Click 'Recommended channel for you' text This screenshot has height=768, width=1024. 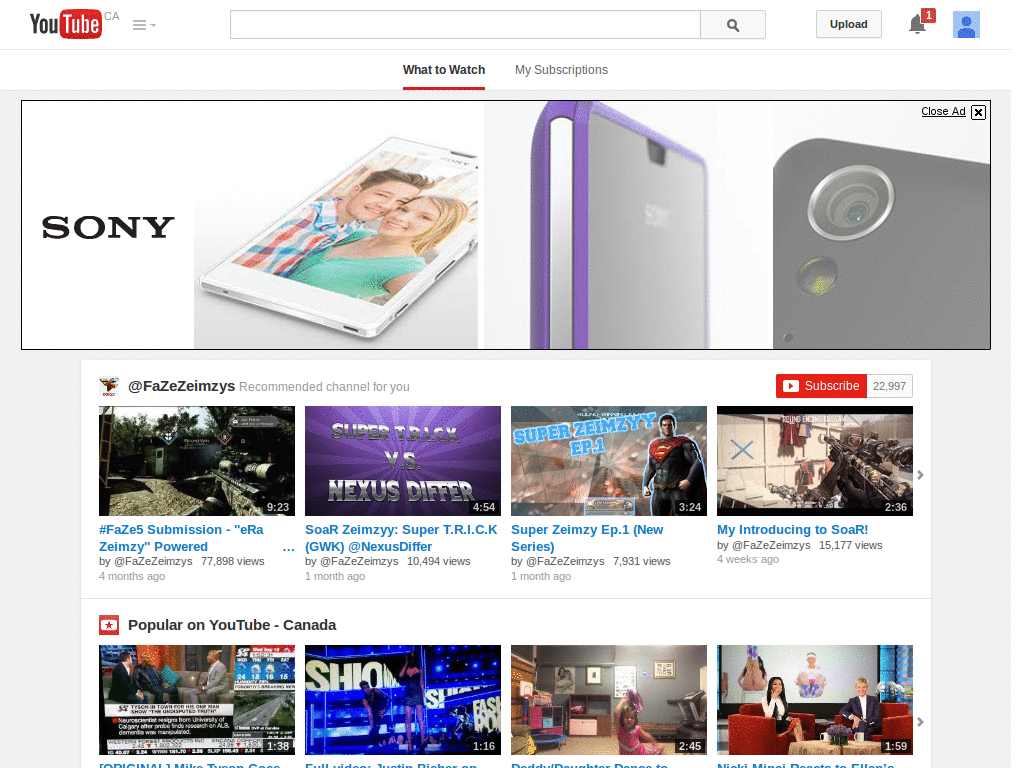coord(325,387)
